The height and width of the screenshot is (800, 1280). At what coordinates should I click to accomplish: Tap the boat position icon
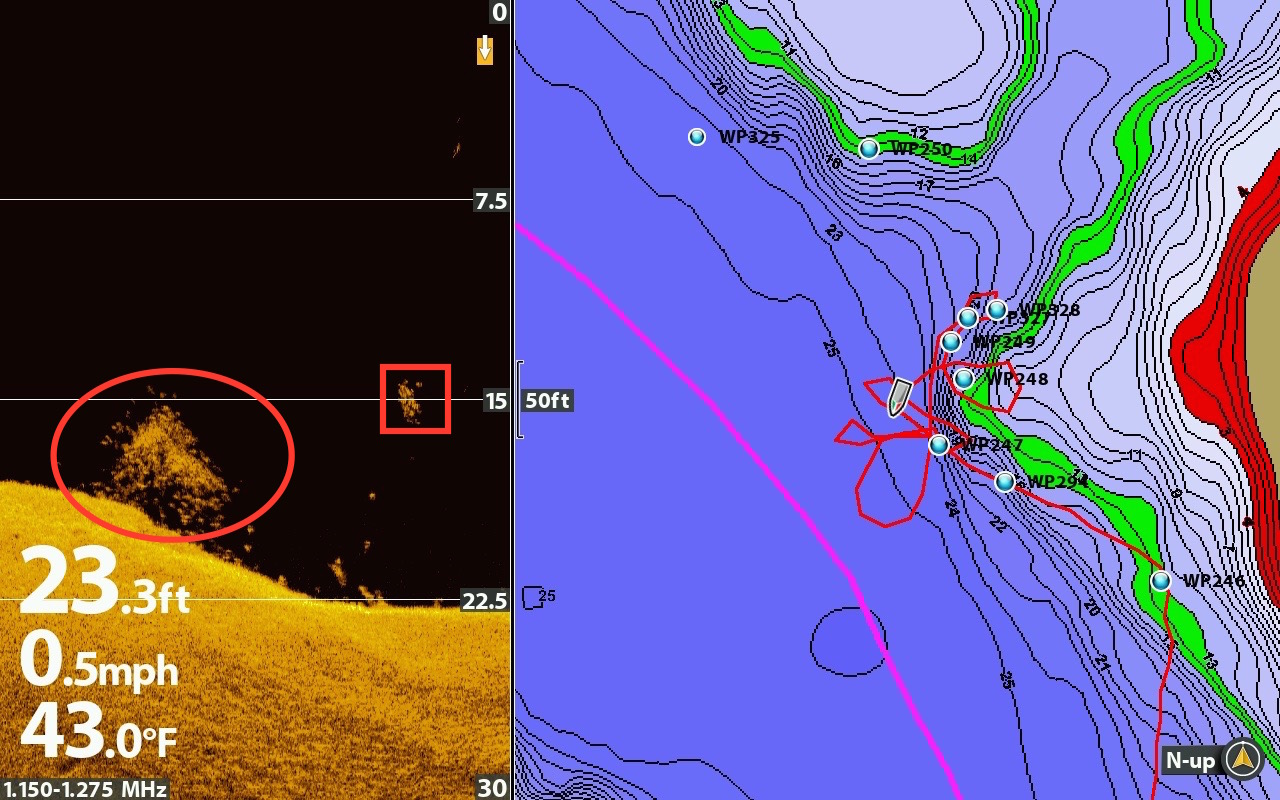899,397
